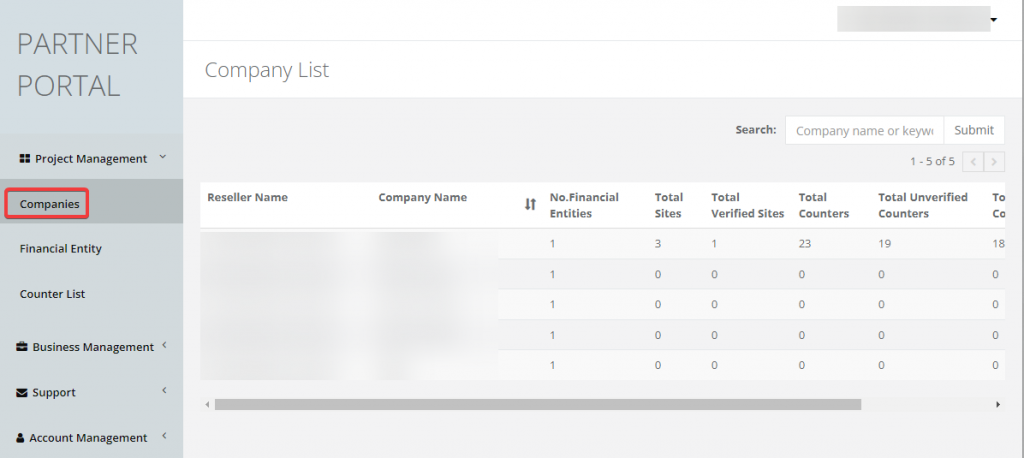Open the Companies menu item
The image size is (1024, 458).
pyautogui.click(x=49, y=204)
